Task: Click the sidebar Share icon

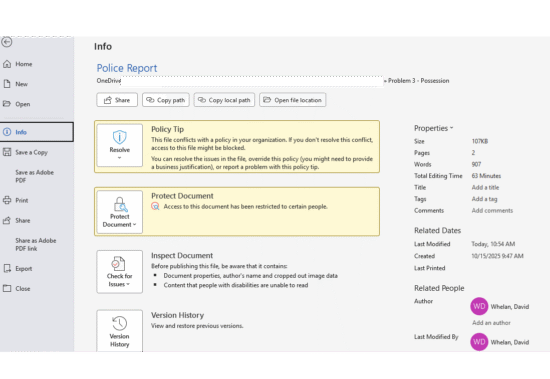Action: [x=7, y=220]
